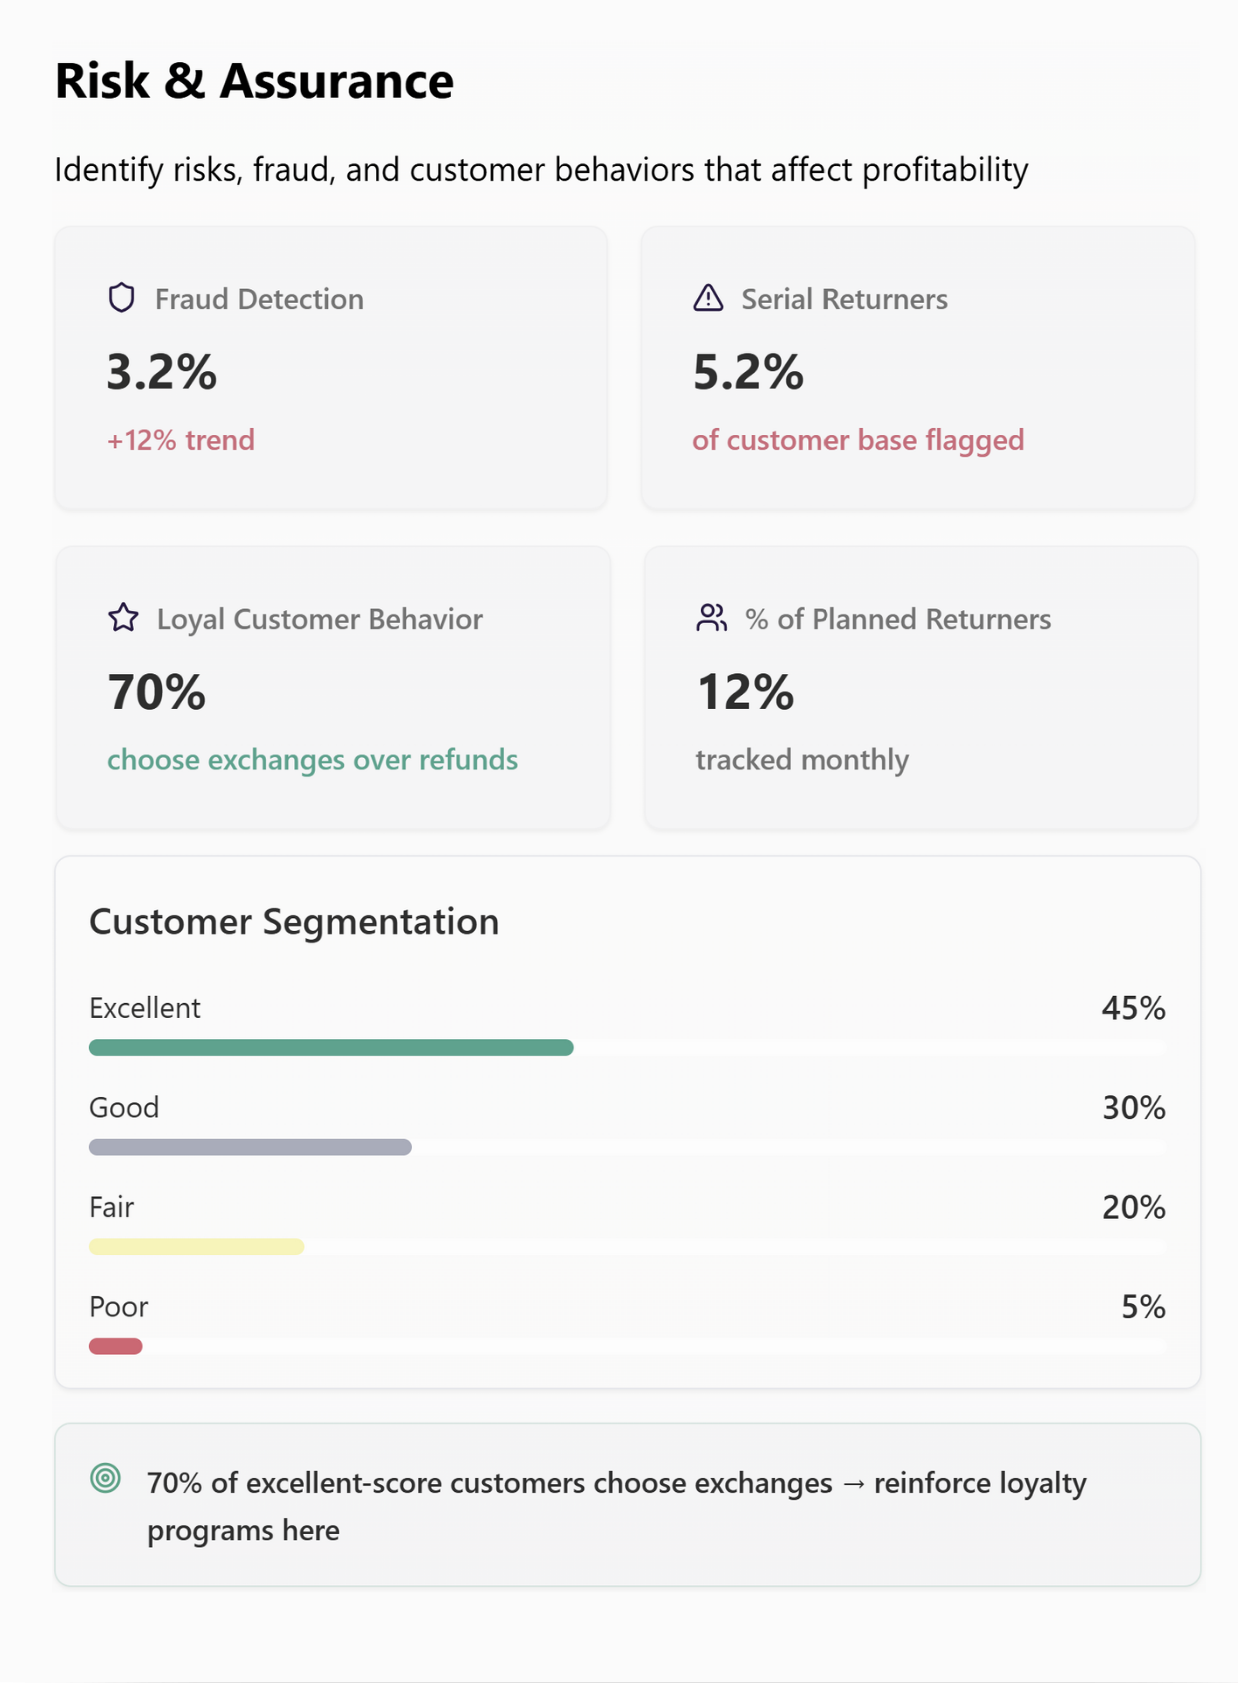
Task: Click the shield icon beside Fraud Detection
Action: coord(122,298)
